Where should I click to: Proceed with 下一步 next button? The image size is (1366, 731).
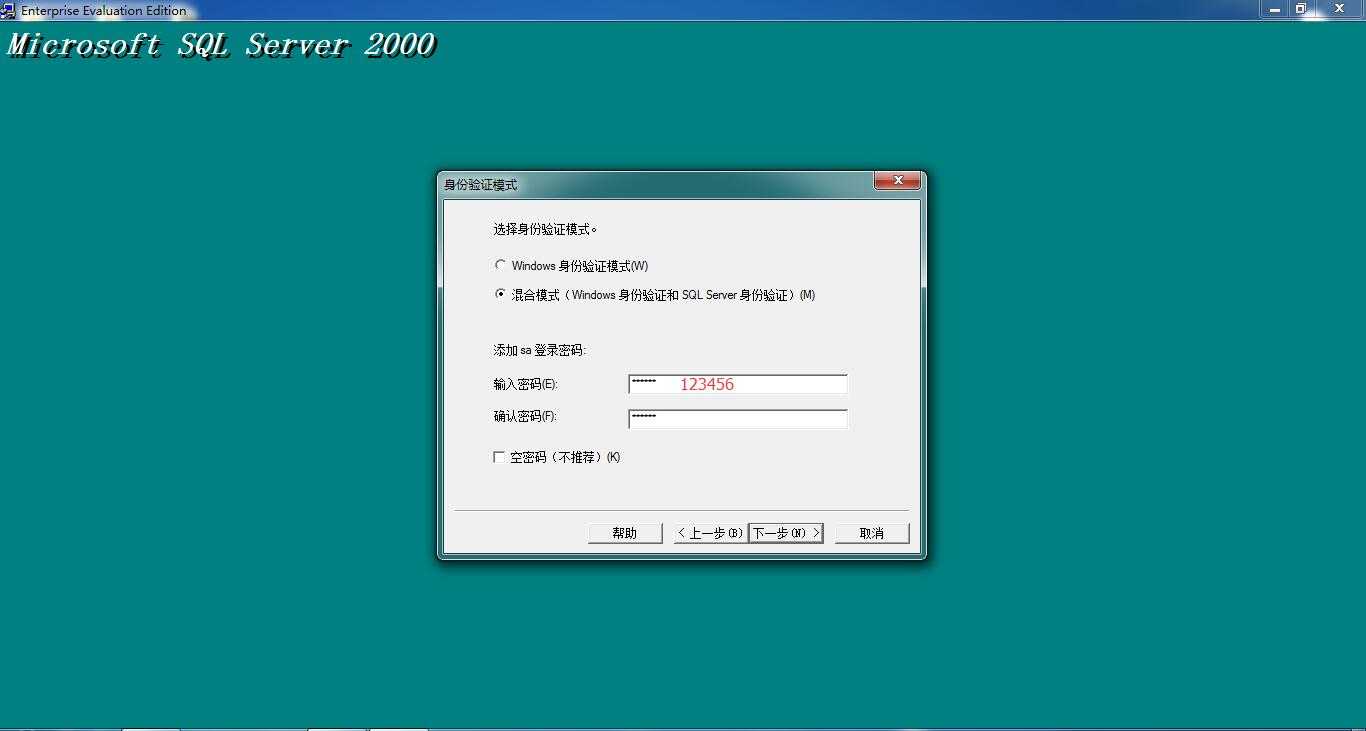point(786,533)
